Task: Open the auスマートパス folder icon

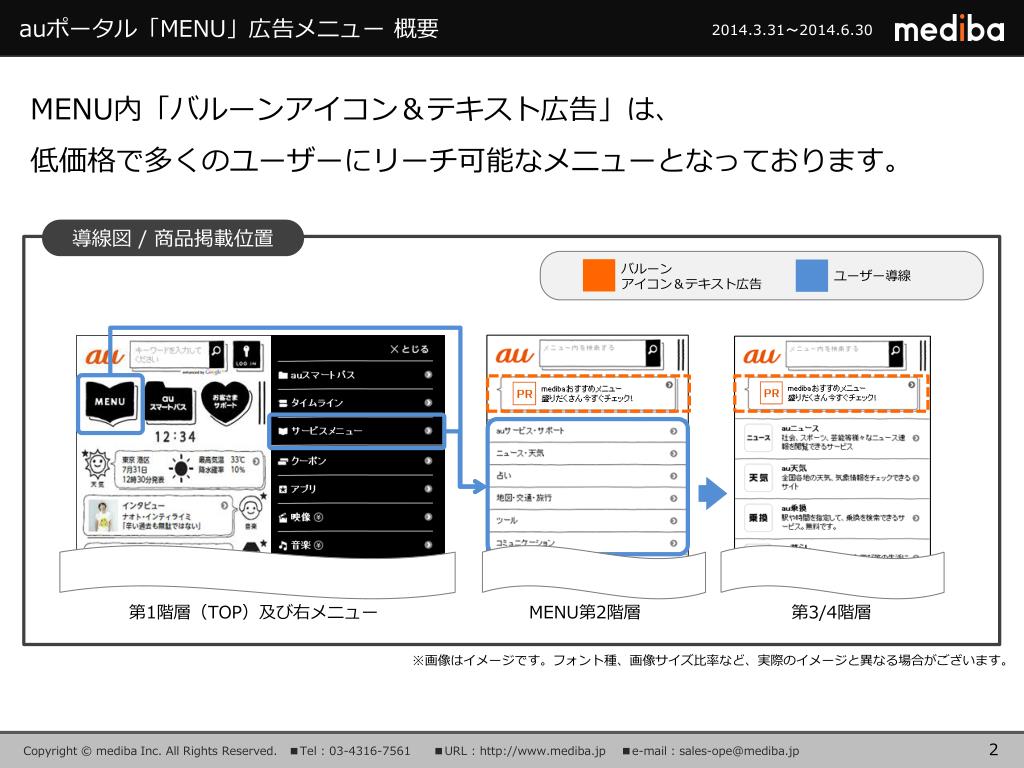Action: [170, 401]
